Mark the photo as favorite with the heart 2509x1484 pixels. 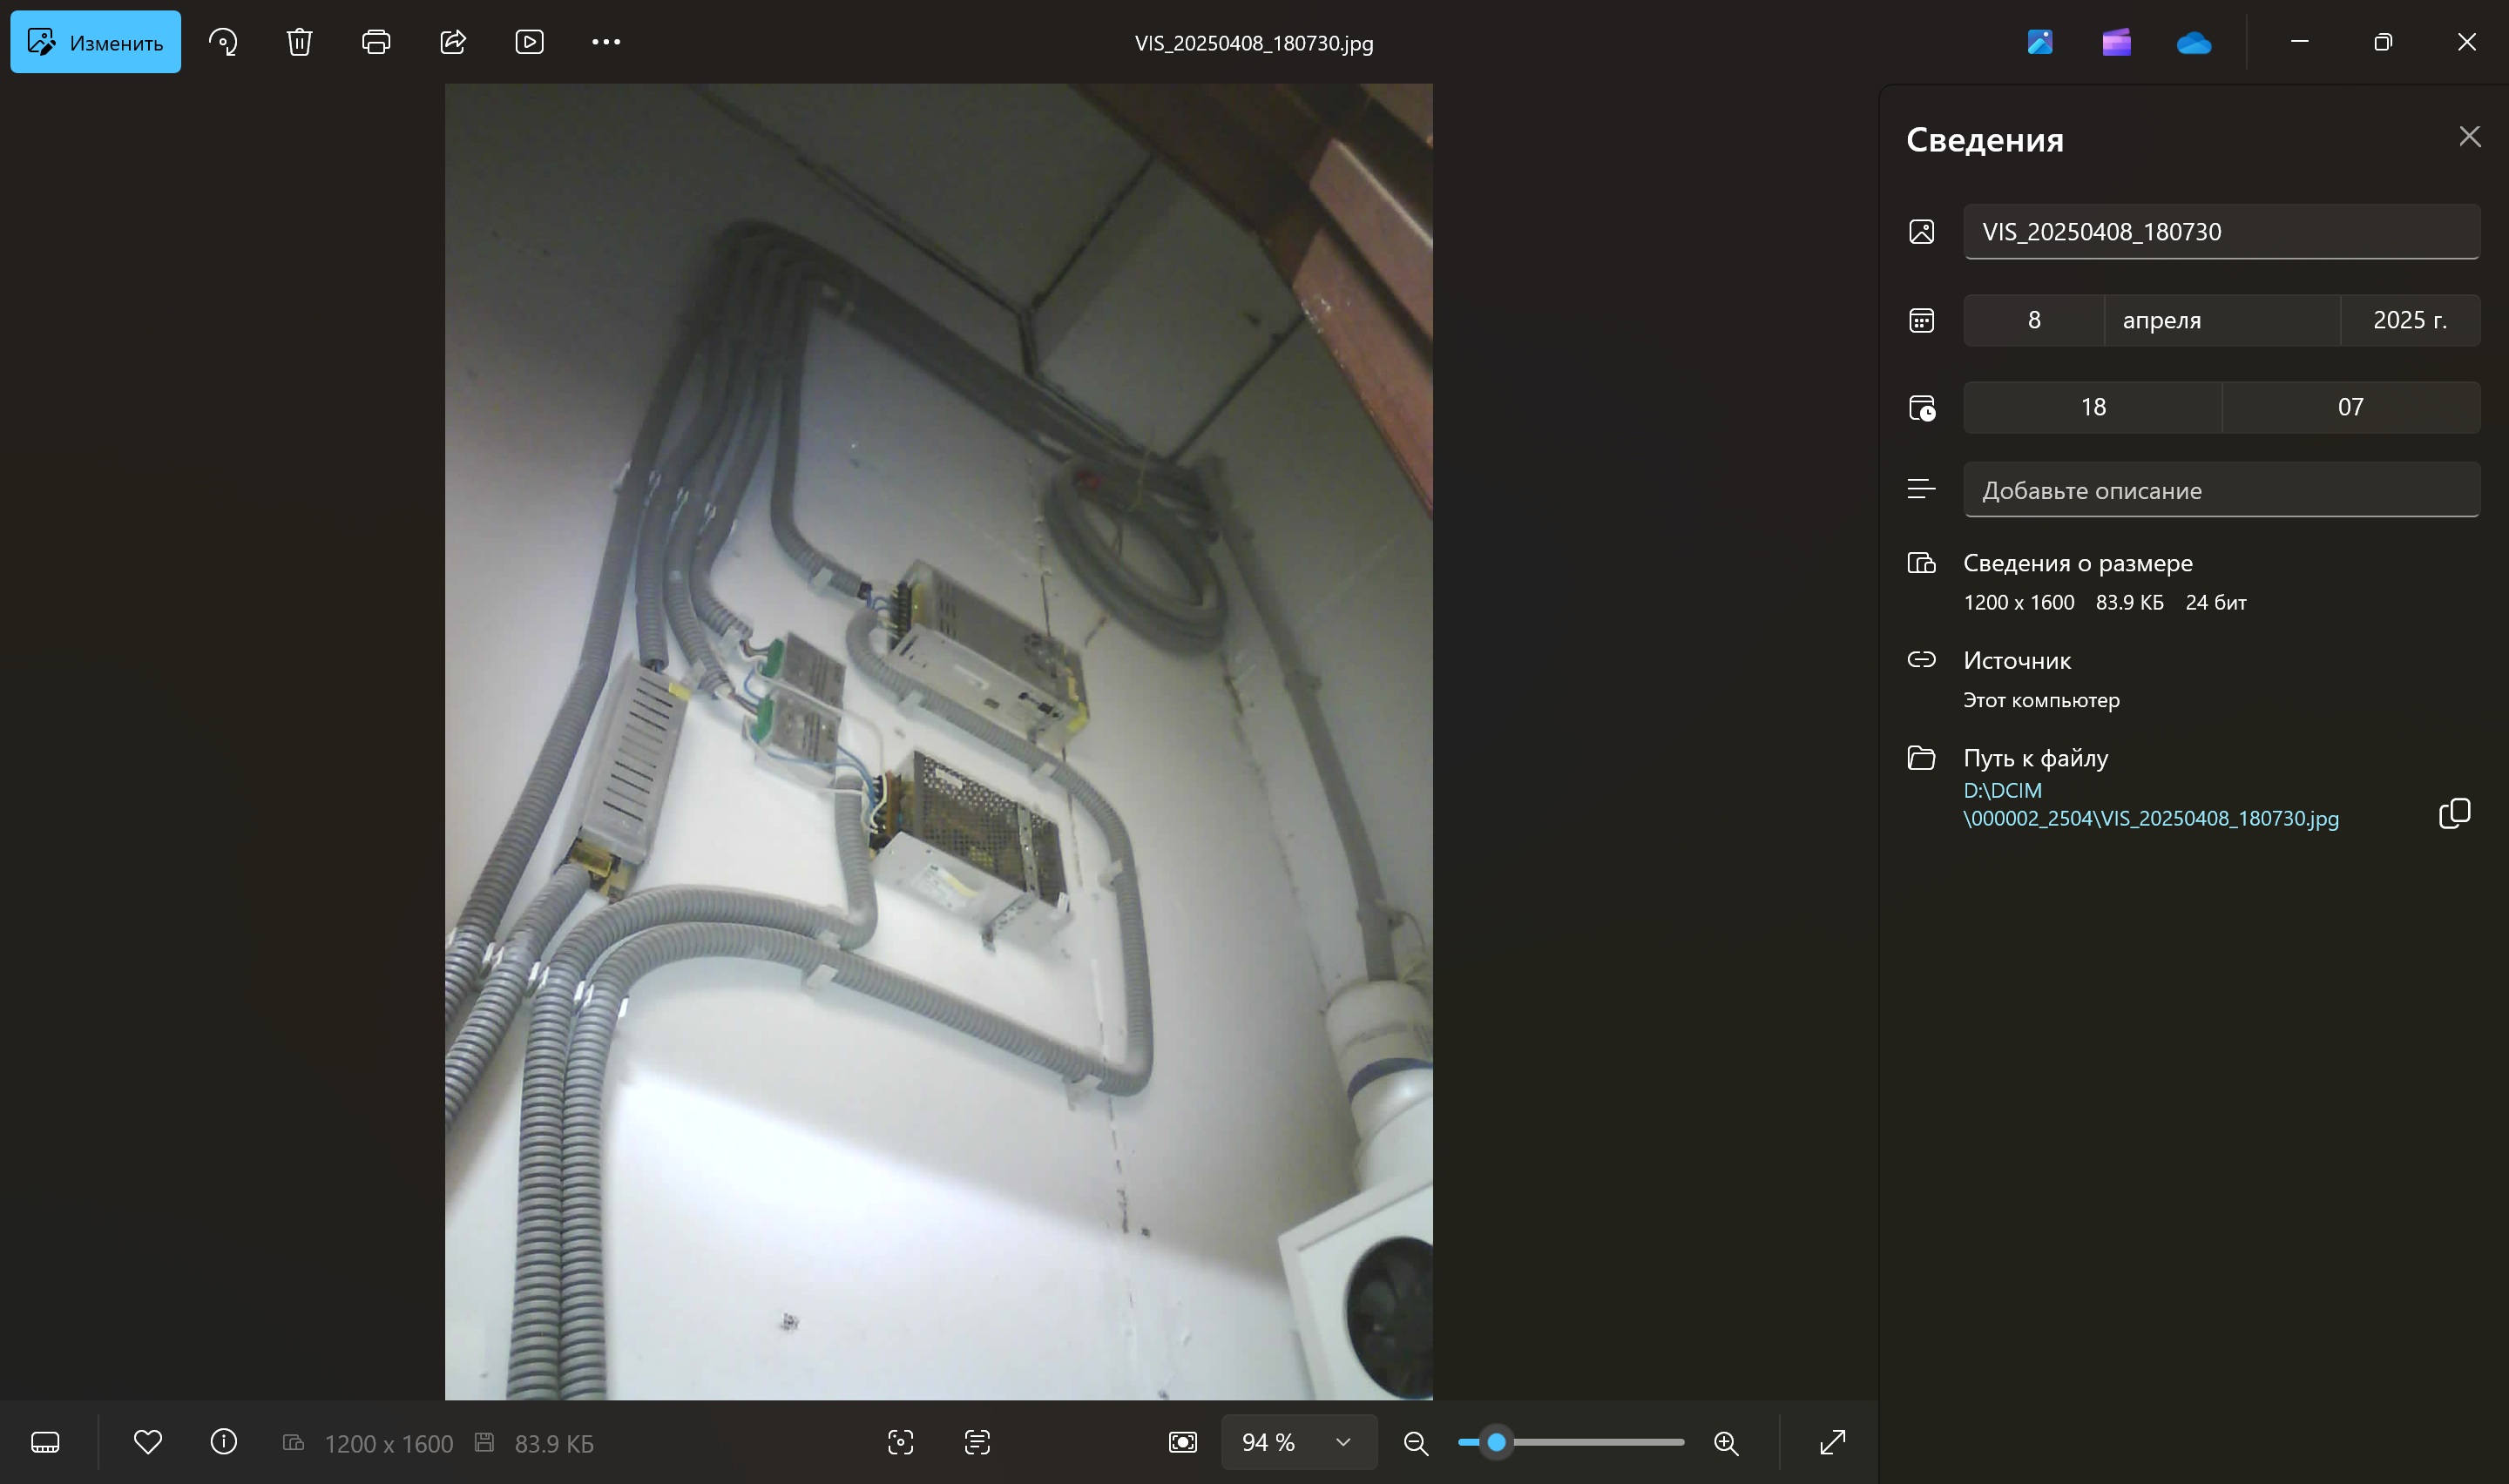tap(148, 1442)
